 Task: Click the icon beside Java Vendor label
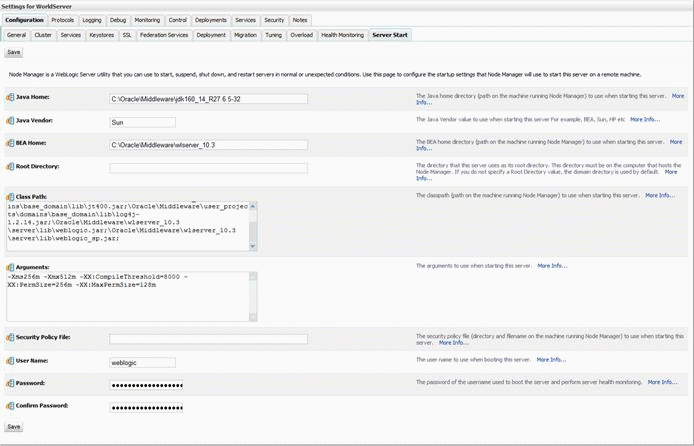point(10,120)
